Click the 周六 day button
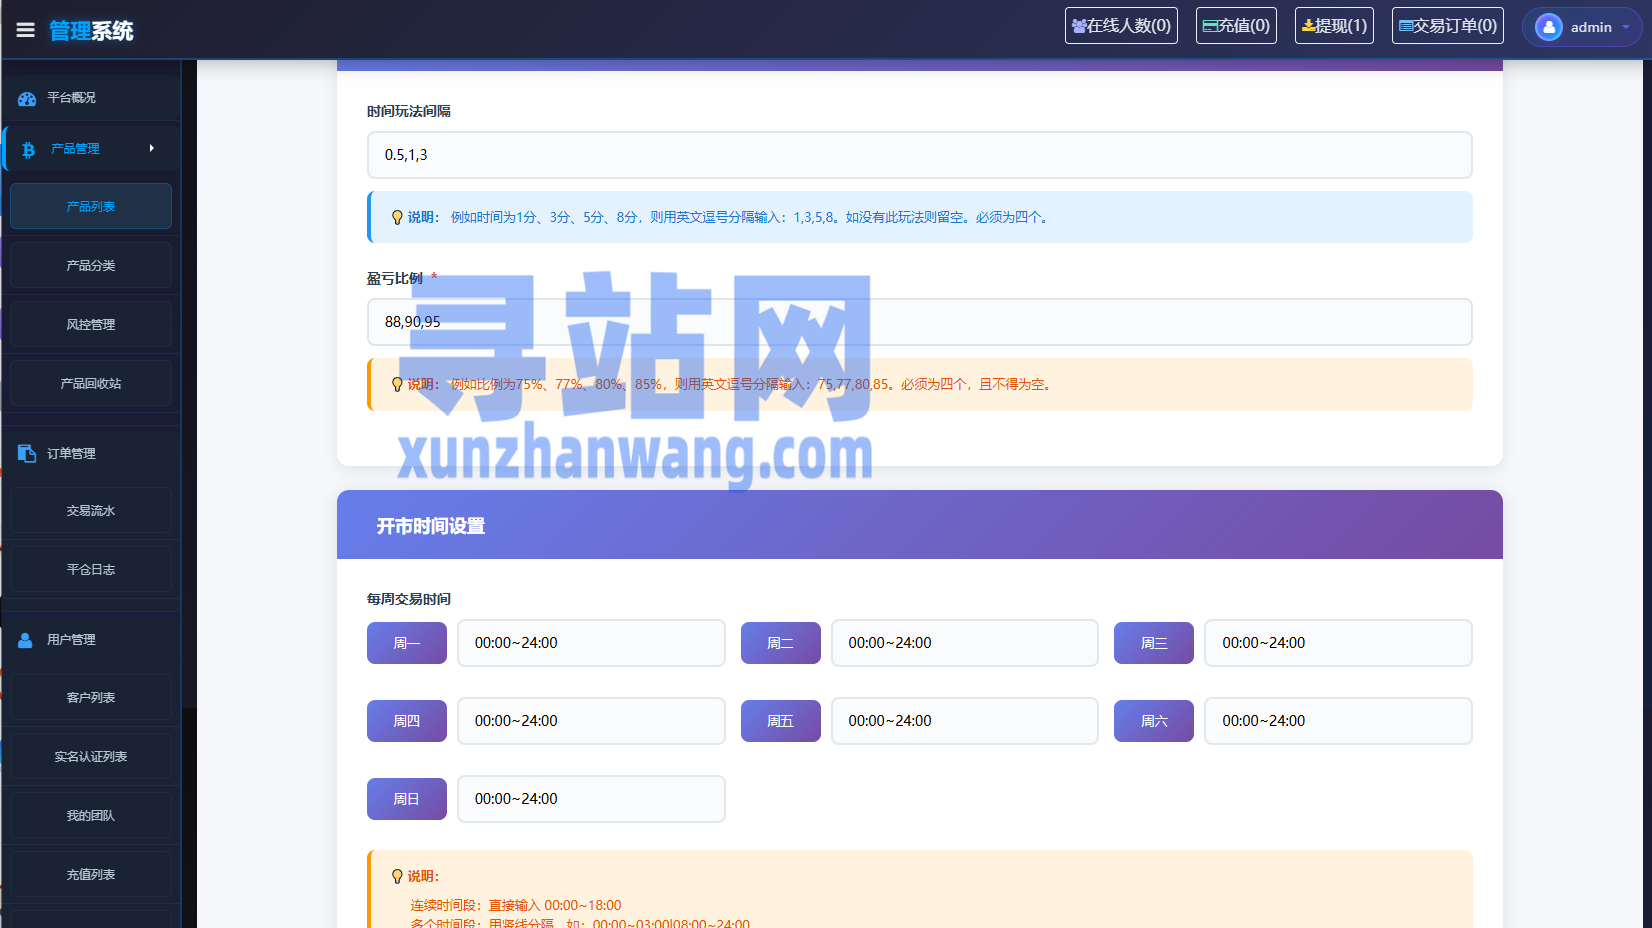 (1154, 721)
